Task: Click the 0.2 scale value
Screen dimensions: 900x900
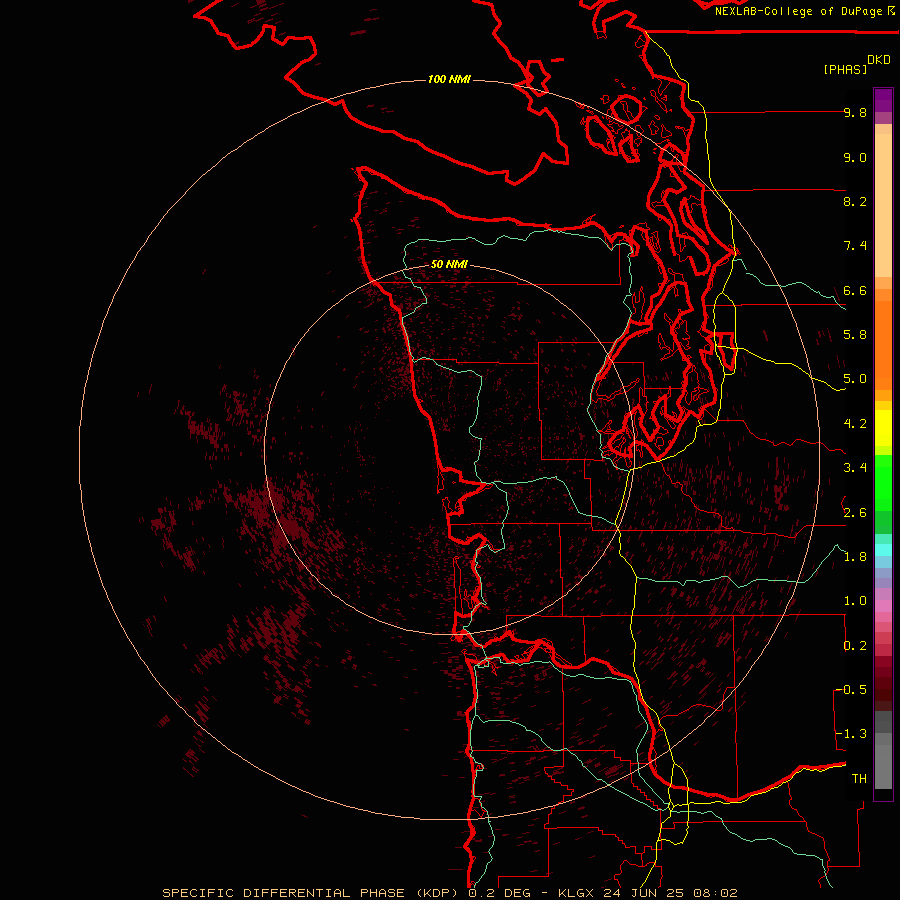Action: point(855,646)
